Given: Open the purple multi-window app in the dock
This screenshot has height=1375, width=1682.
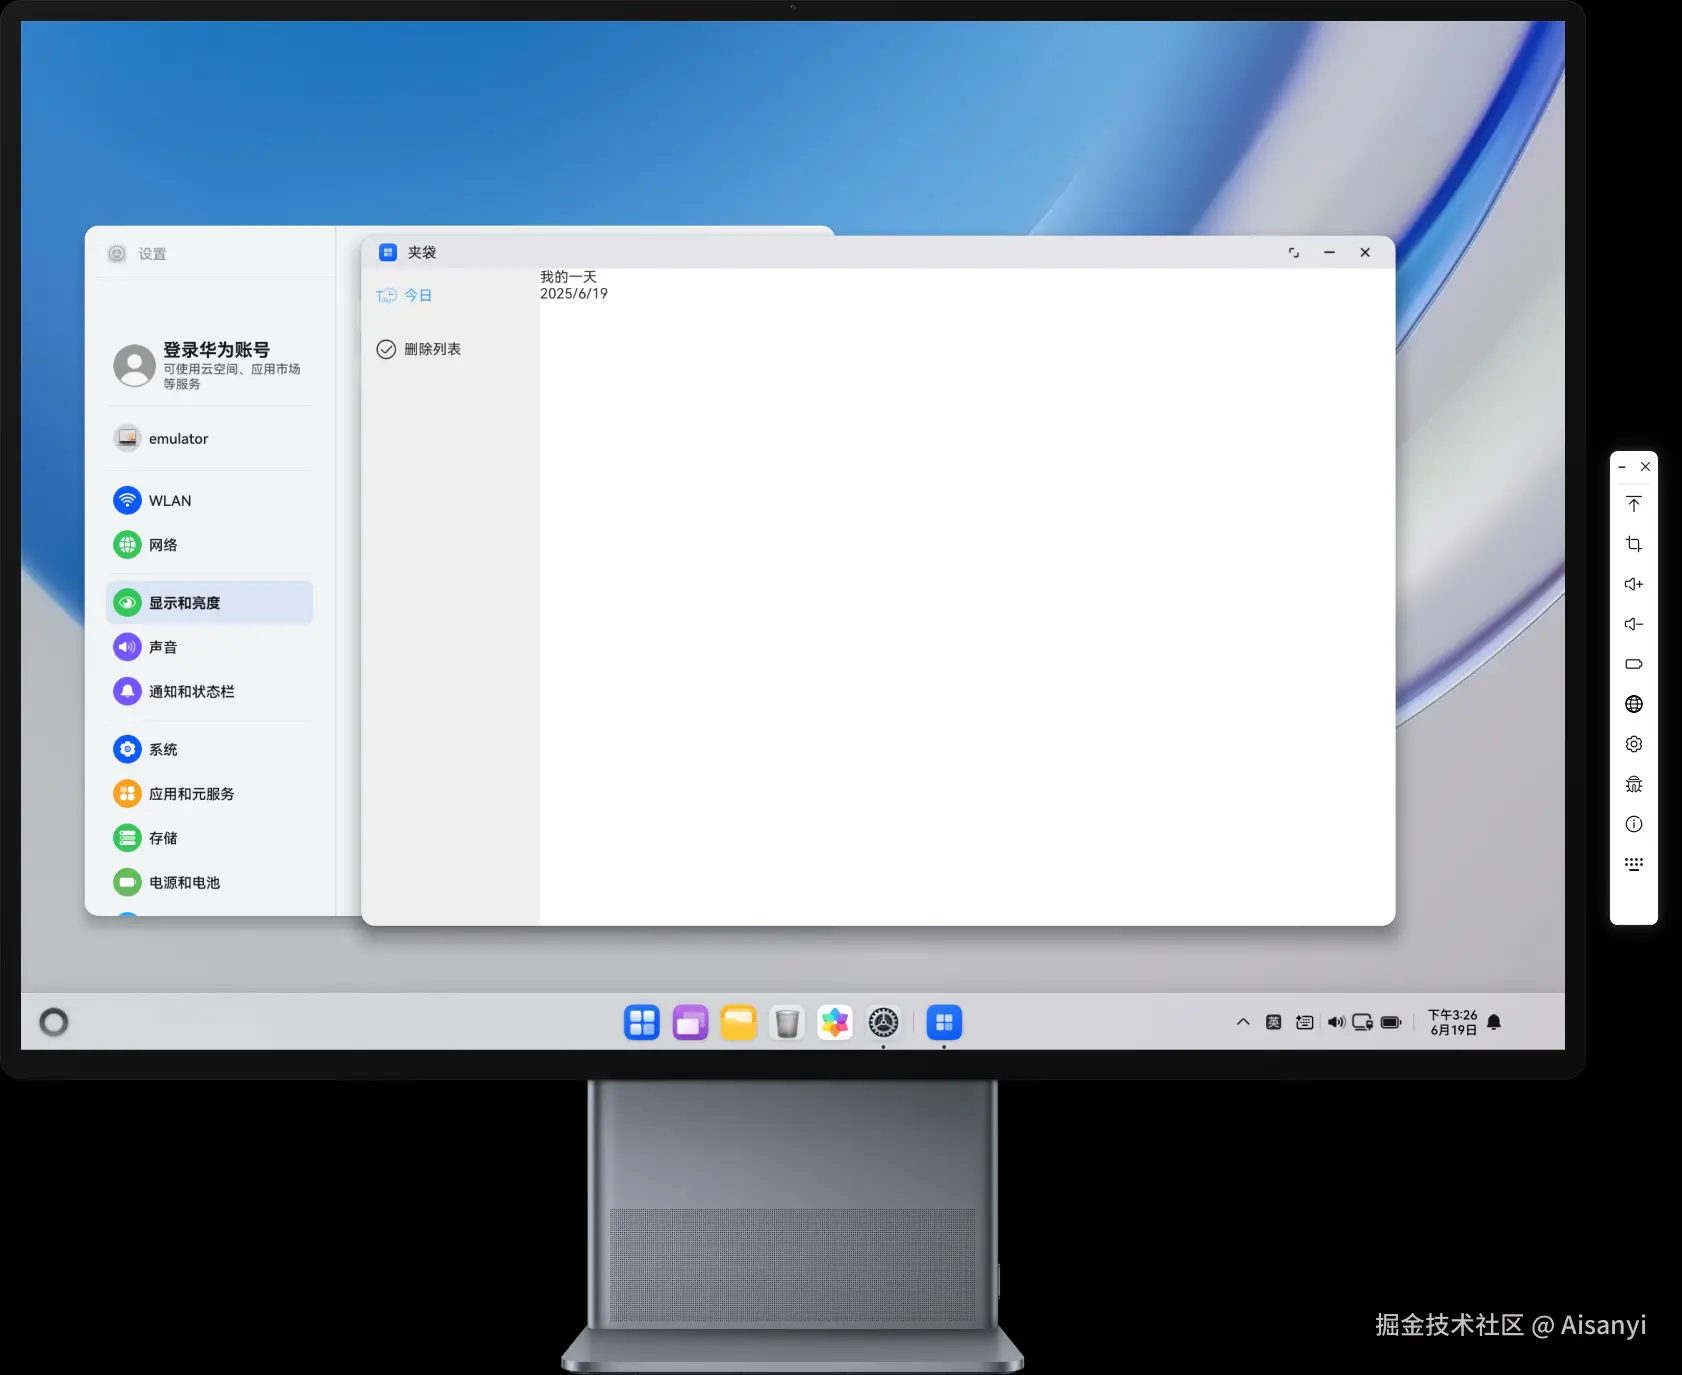Looking at the screenshot, I should (690, 1022).
